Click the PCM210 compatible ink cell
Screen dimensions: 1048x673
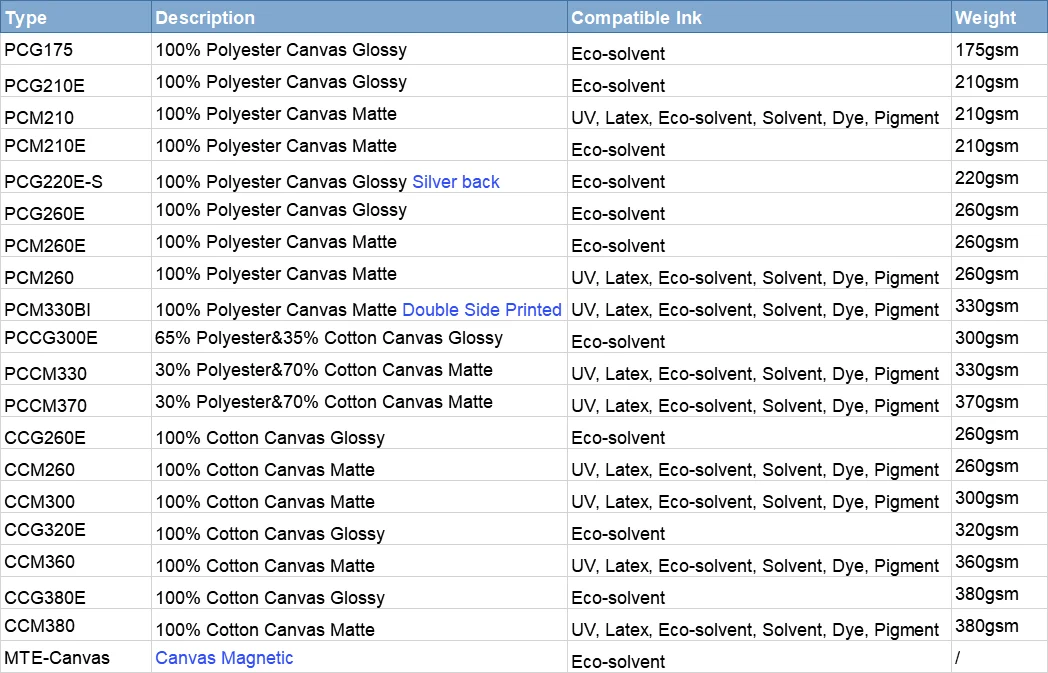pos(755,118)
